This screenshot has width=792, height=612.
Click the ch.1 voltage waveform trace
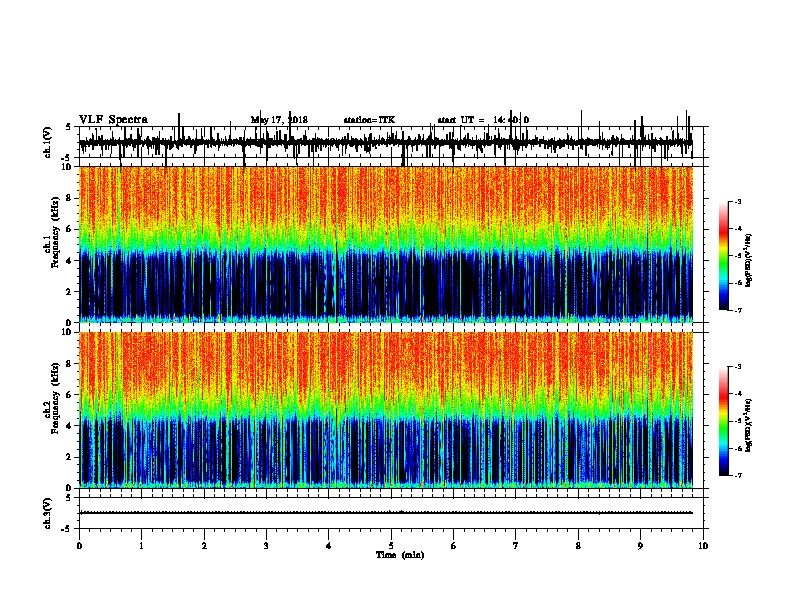click(385, 142)
